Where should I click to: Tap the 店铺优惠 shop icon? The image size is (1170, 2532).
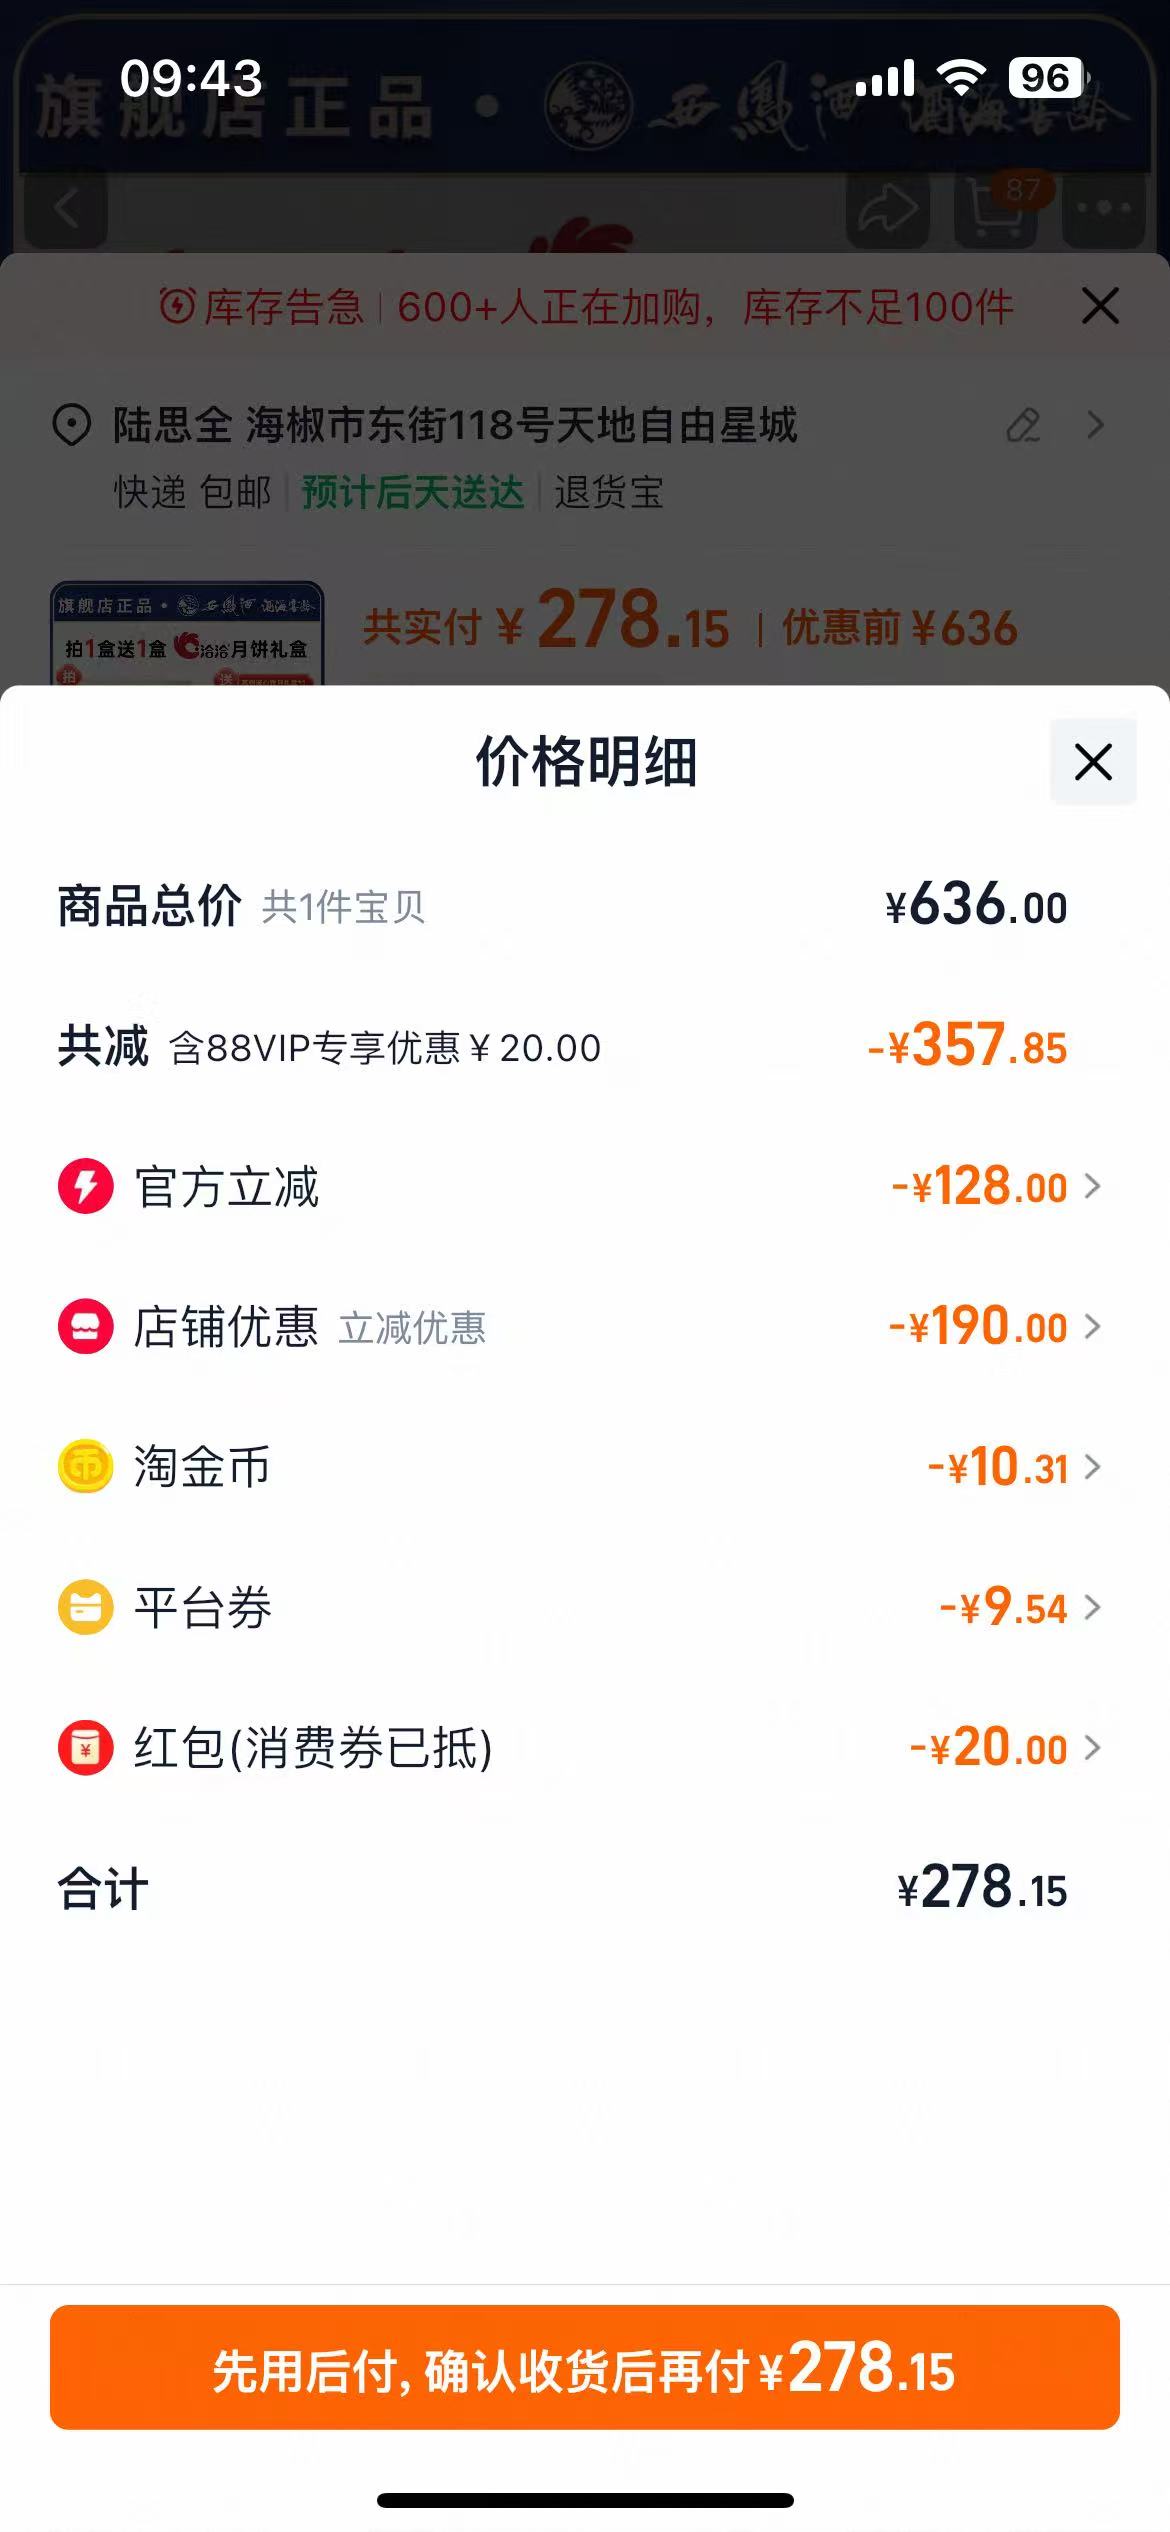point(86,1326)
